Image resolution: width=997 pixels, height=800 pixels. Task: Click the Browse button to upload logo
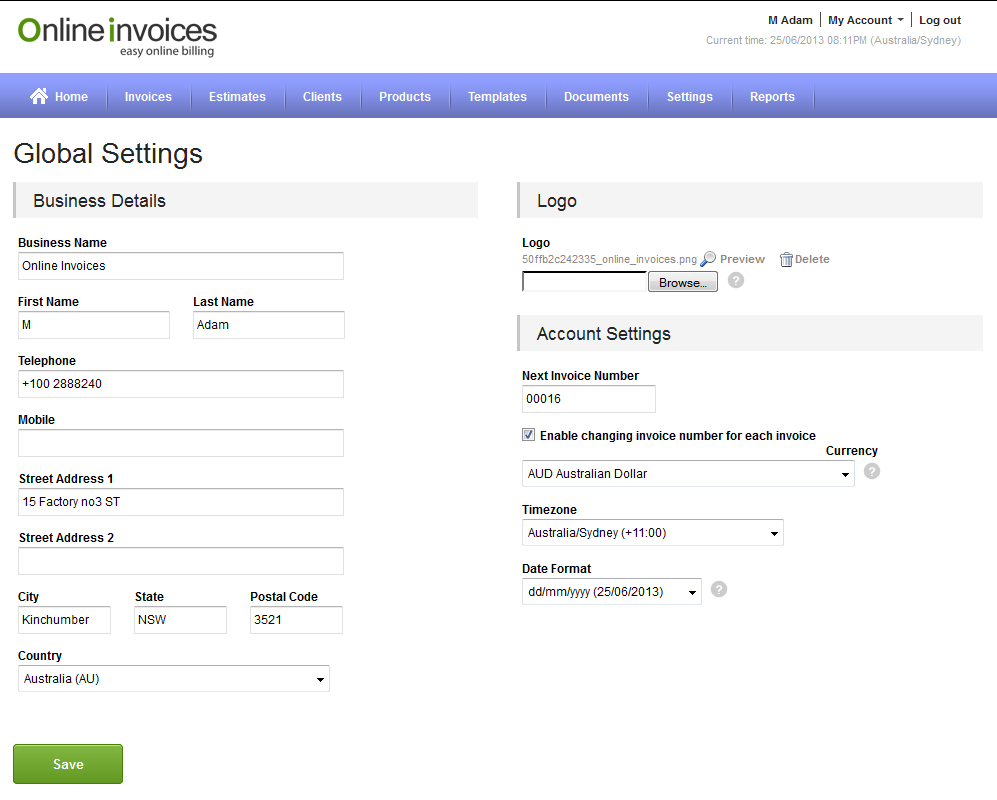pyautogui.click(x=683, y=283)
